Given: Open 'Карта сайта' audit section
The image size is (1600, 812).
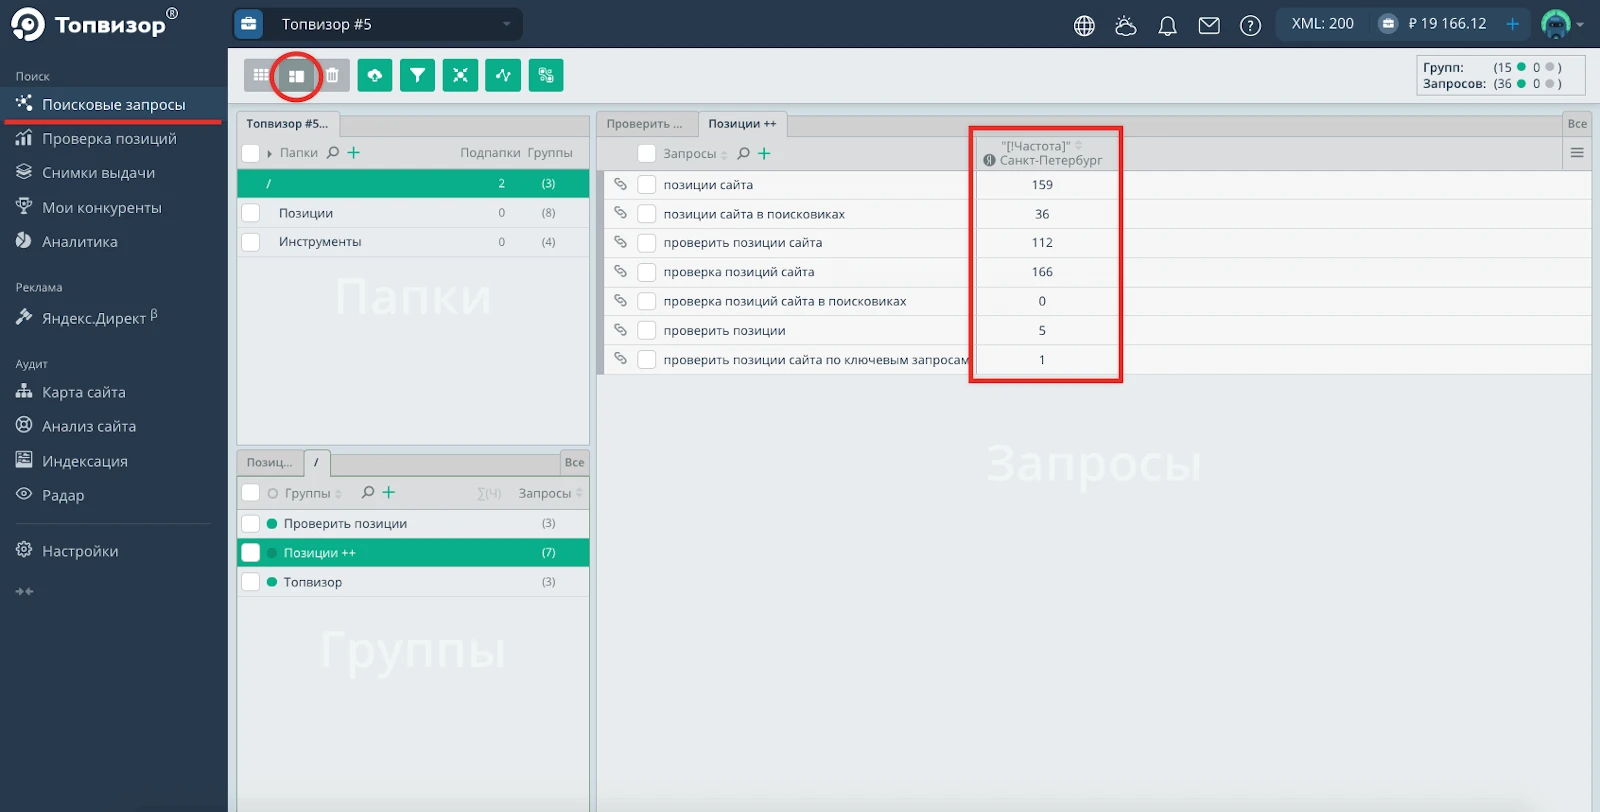Looking at the screenshot, I should [83, 392].
